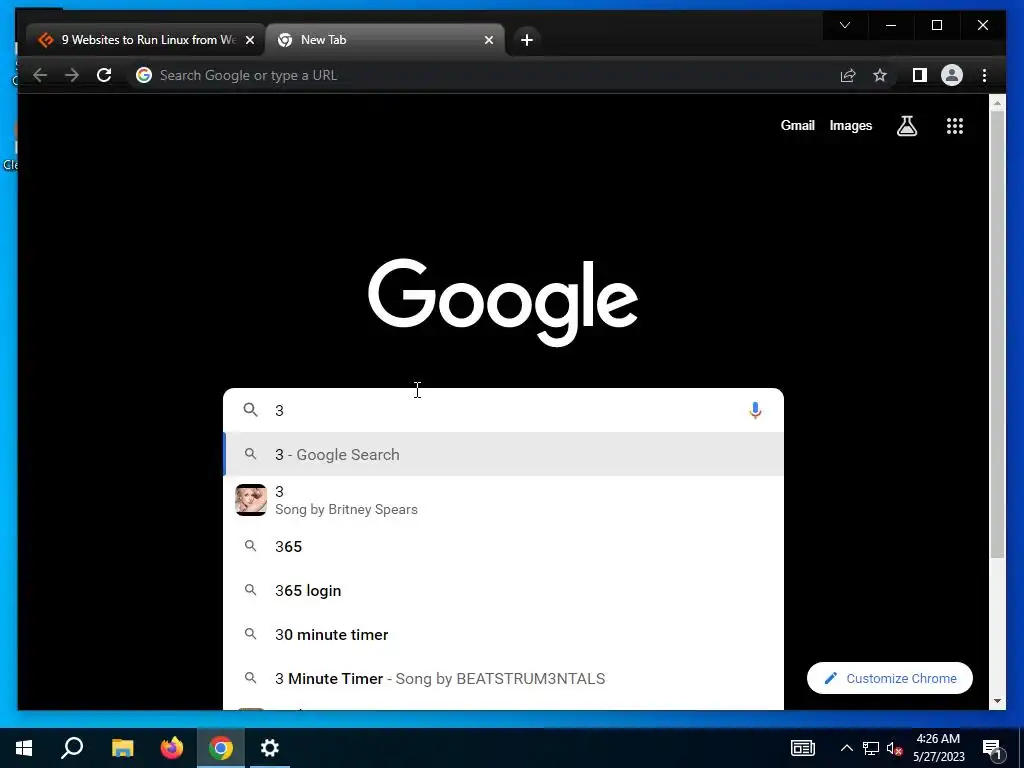Click into the Google search input
Screen dimensions: 1024x768
tap(503, 410)
